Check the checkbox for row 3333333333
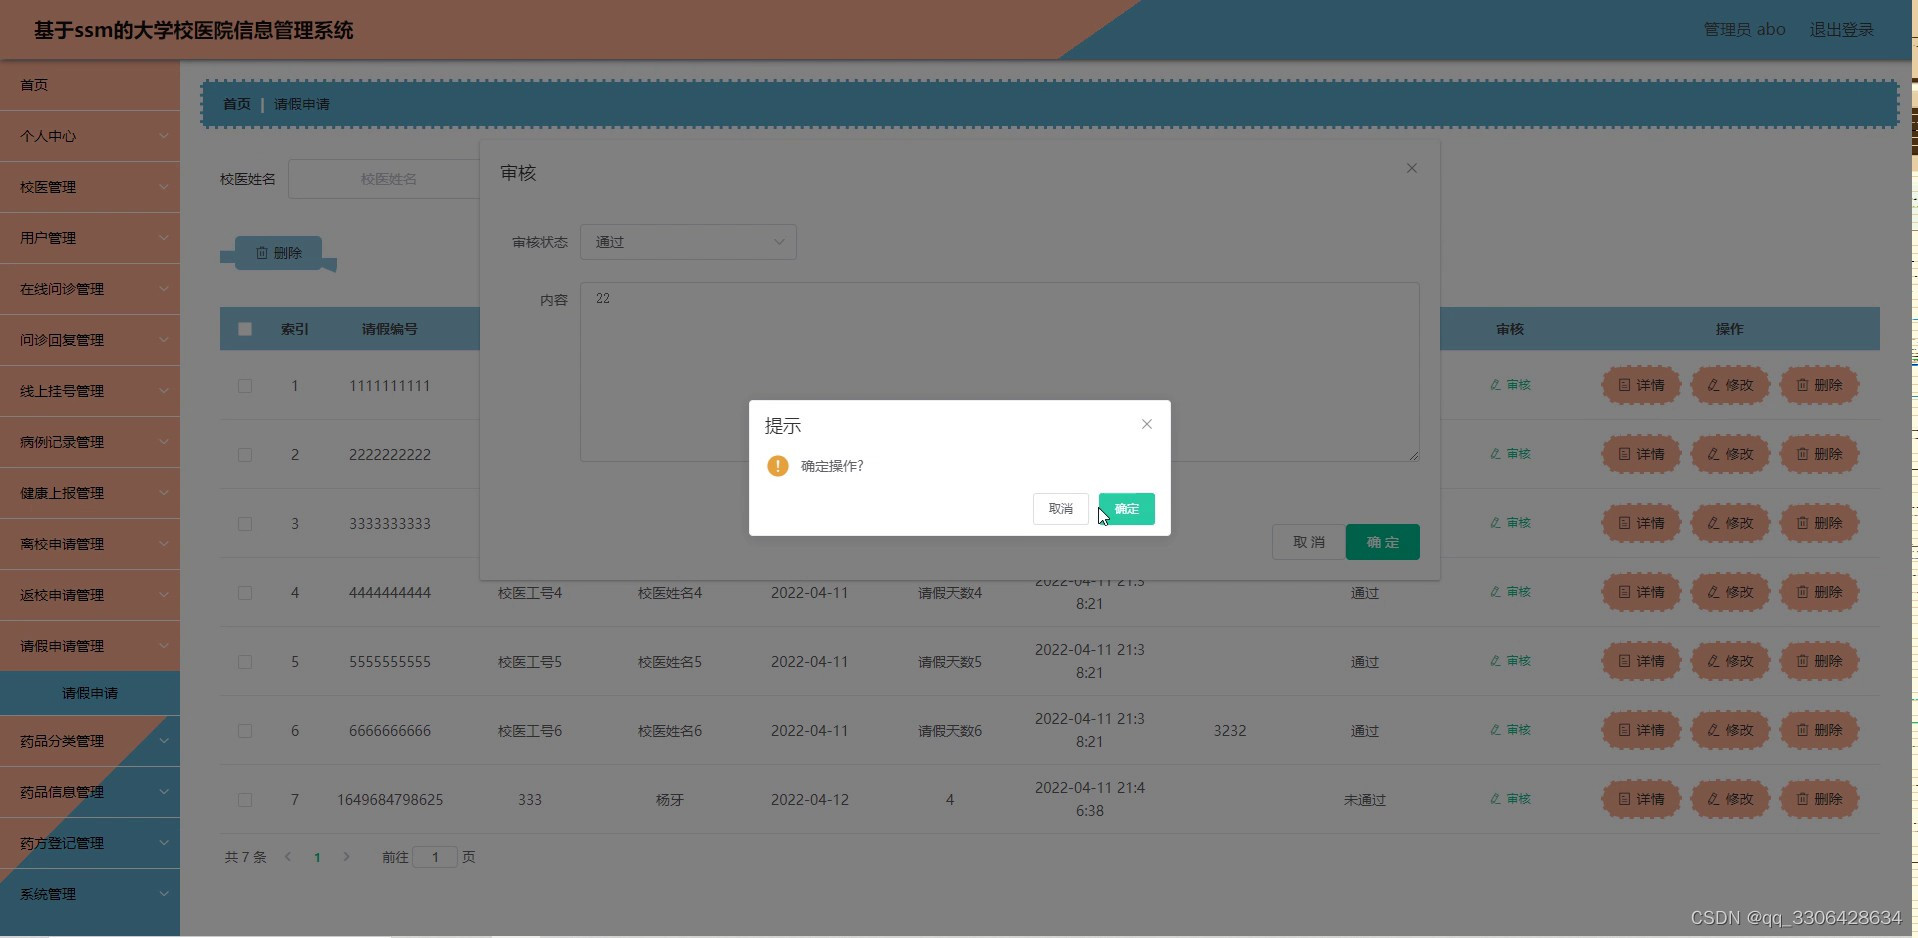The width and height of the screenshot is (1918, 938). point(245,524)
